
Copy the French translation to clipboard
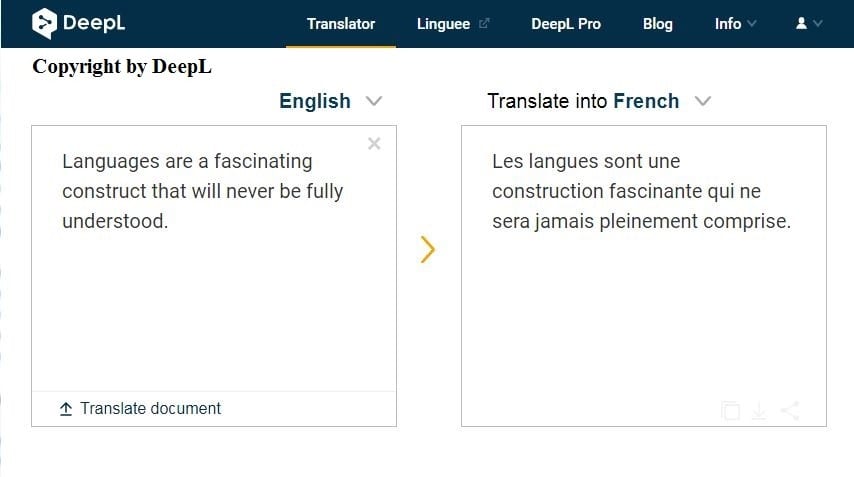(731, 410)
